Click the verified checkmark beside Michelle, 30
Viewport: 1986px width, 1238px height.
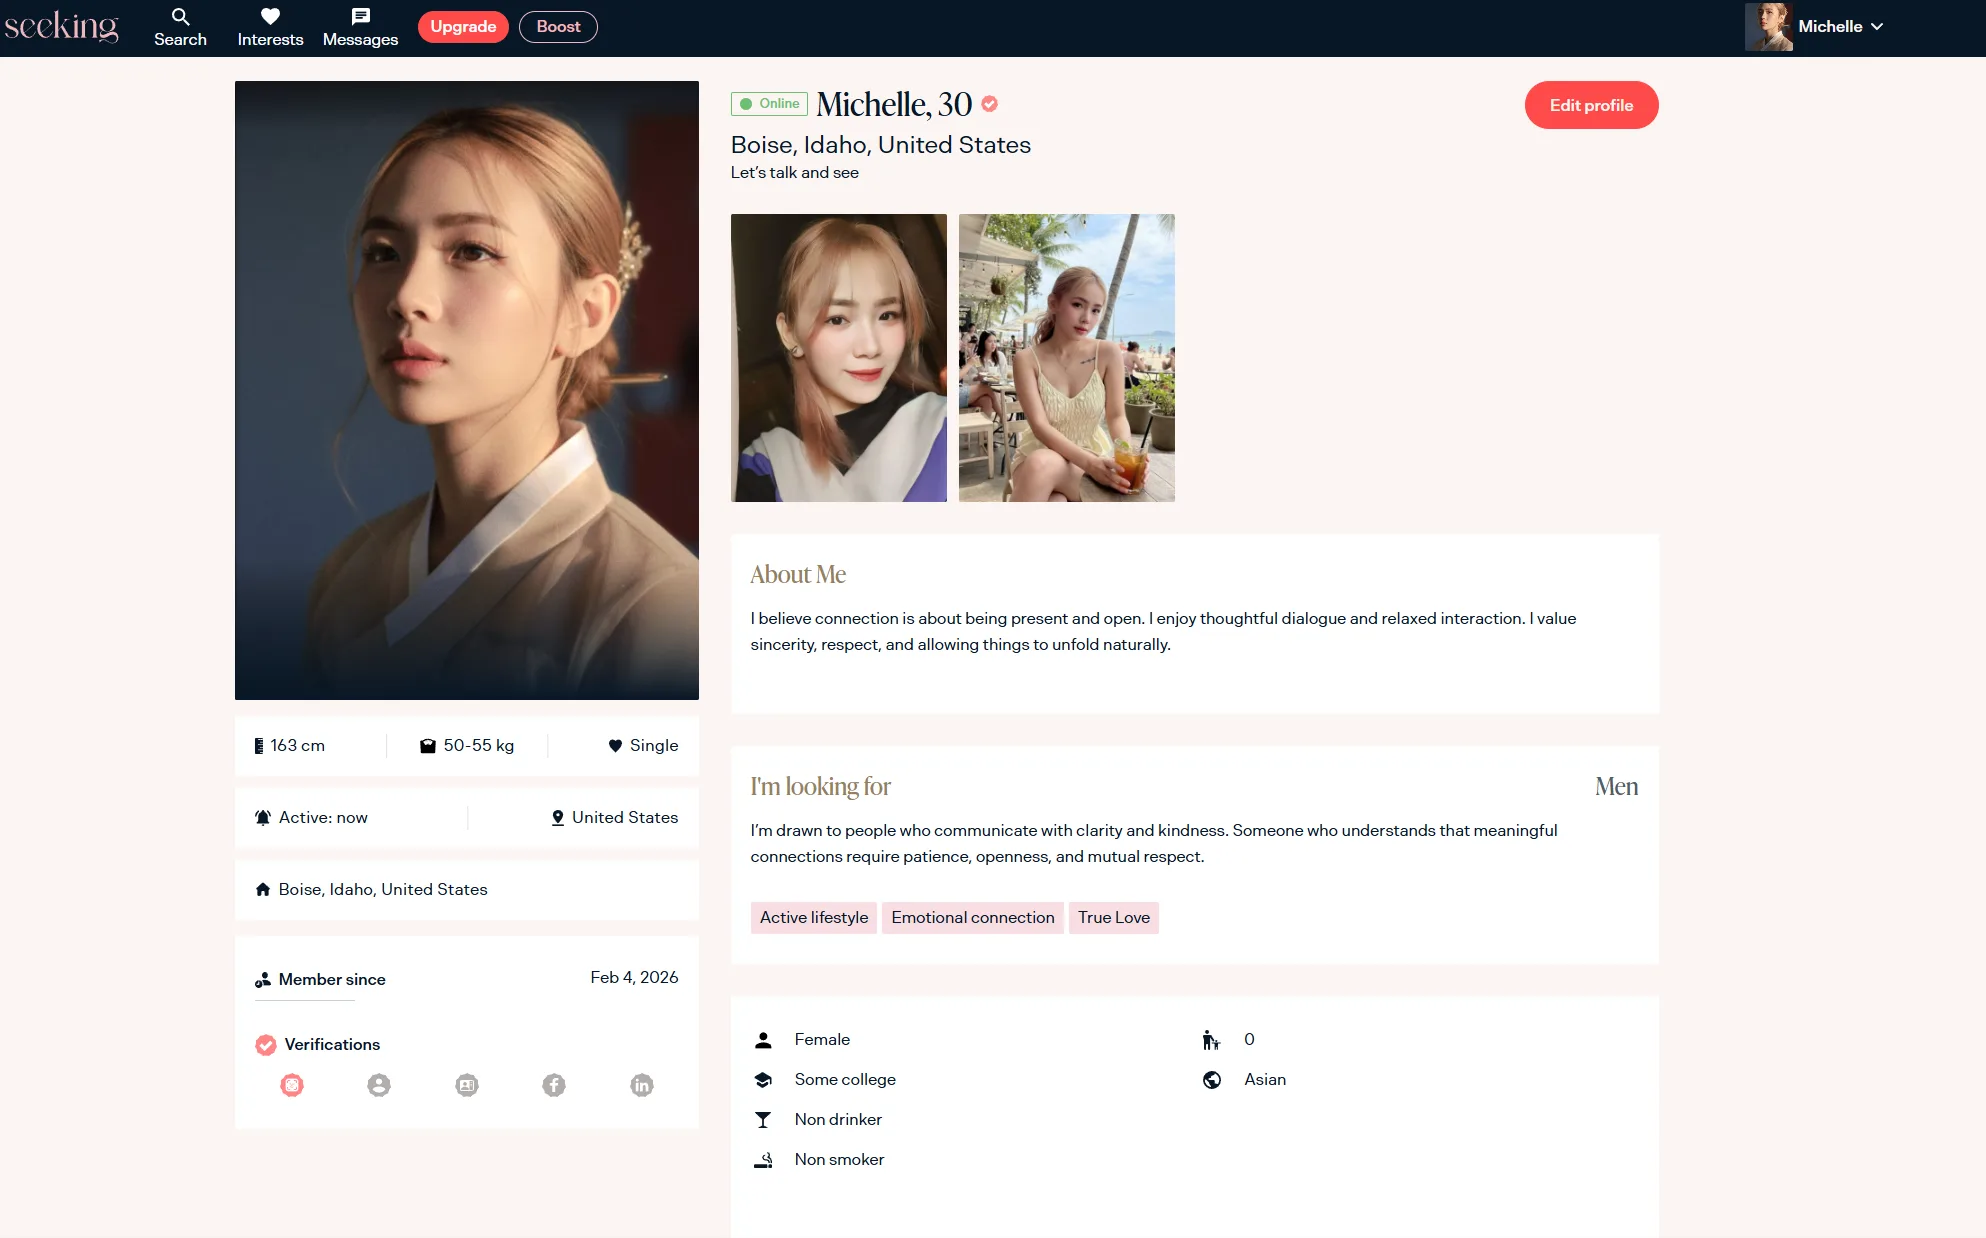pos(989,104)
